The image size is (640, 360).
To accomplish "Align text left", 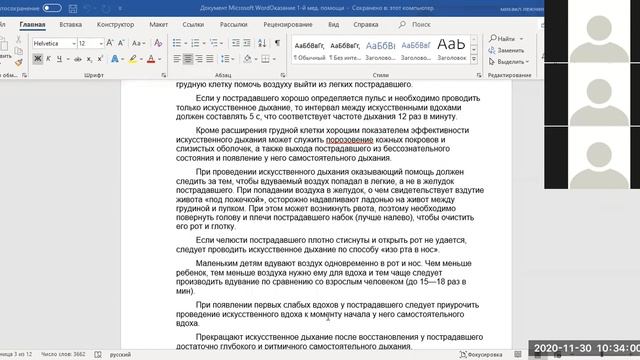I will click(x=177, y=59).
